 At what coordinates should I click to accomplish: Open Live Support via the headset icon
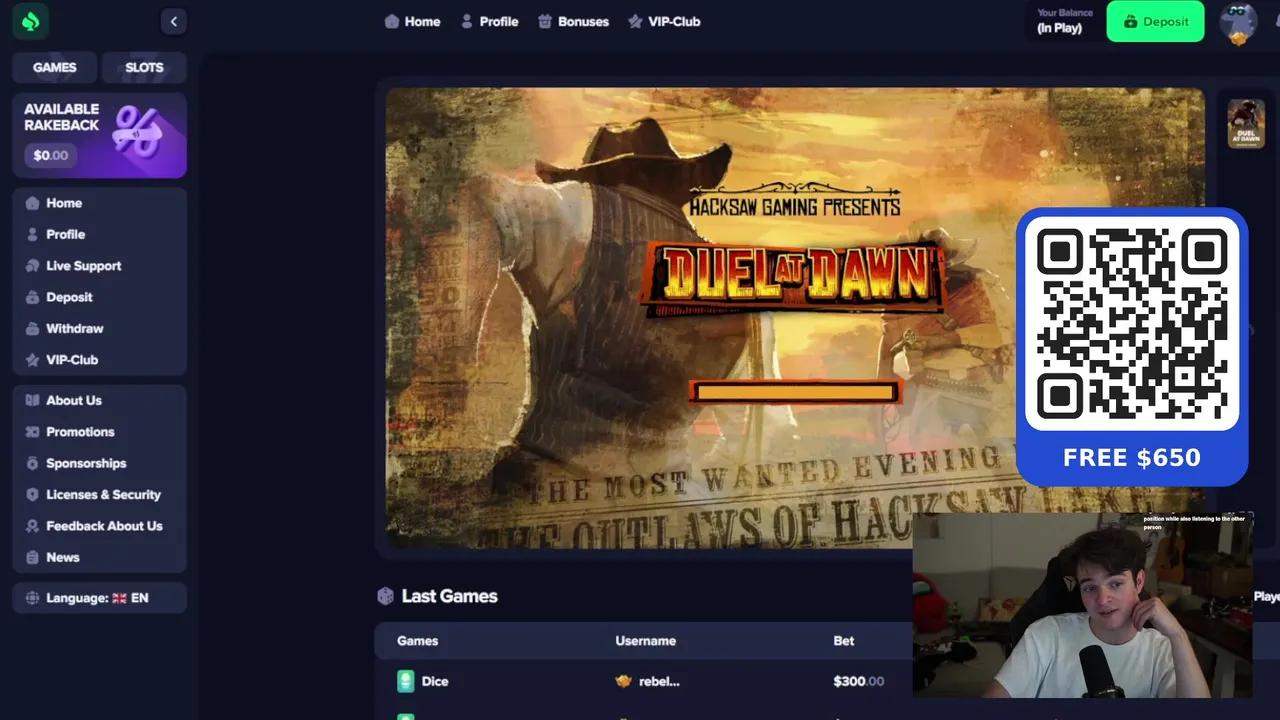click(x=34, y=265)
